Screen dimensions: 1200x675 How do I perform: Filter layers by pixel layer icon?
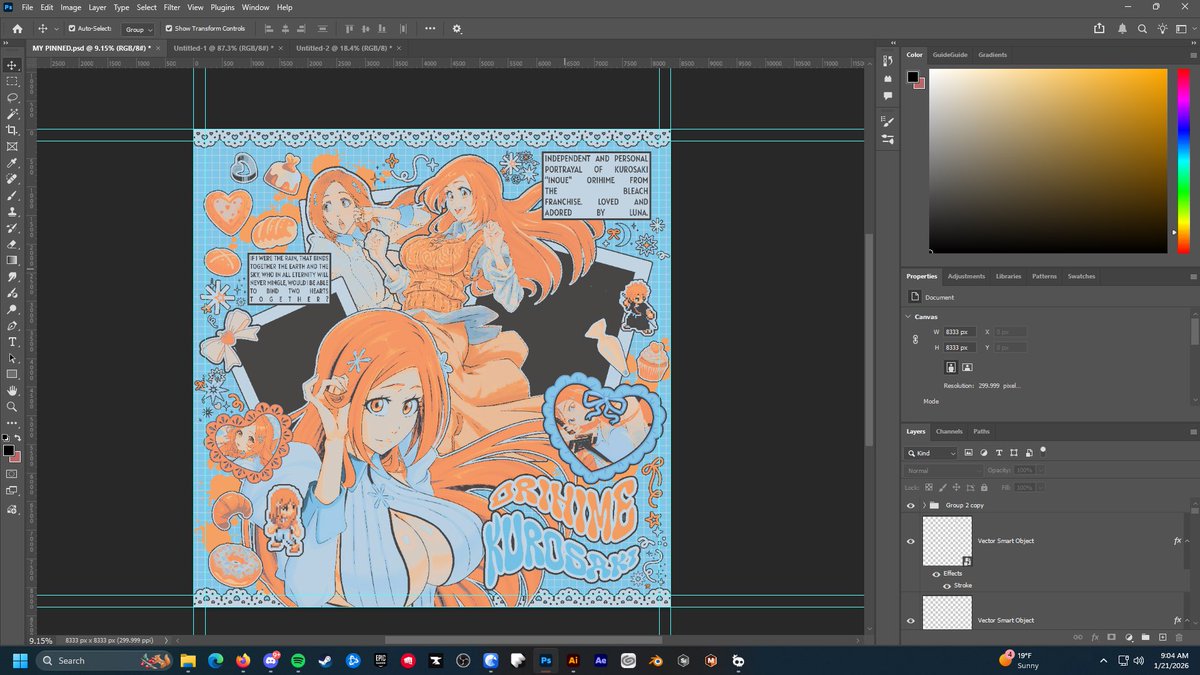[968, 453]
